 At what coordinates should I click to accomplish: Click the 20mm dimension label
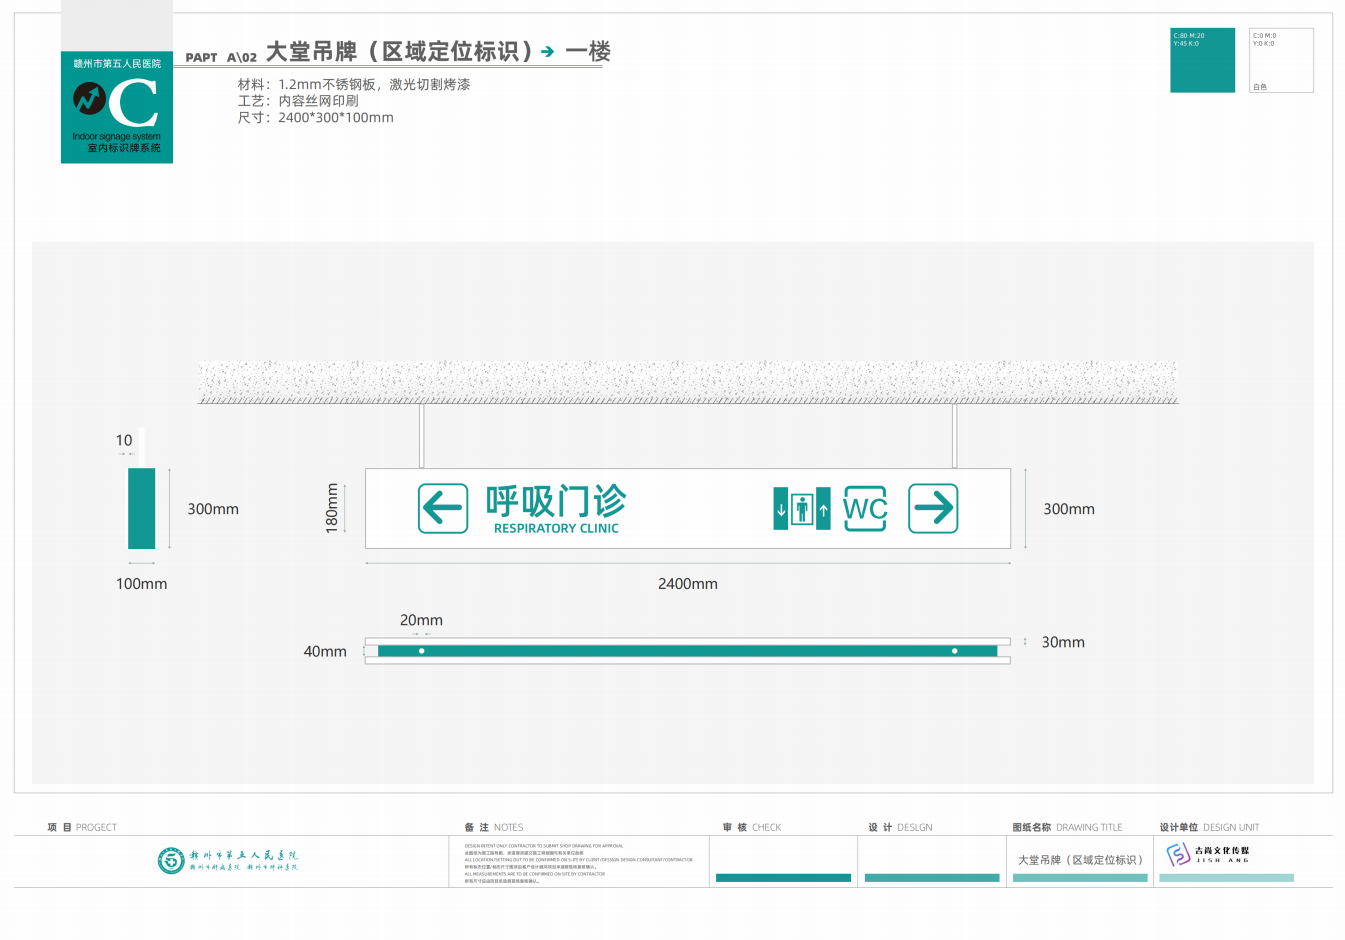click(x=421, y=620)
